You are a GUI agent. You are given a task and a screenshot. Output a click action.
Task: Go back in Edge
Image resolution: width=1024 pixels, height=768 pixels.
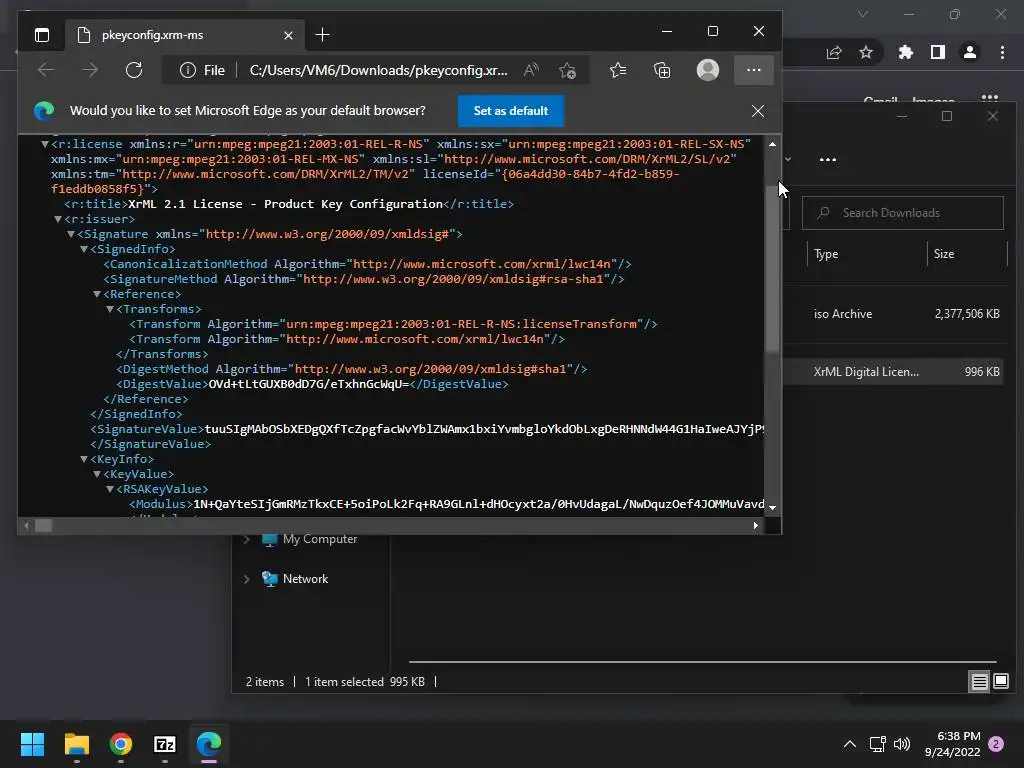pyautogui.click(x=46, y=70)
